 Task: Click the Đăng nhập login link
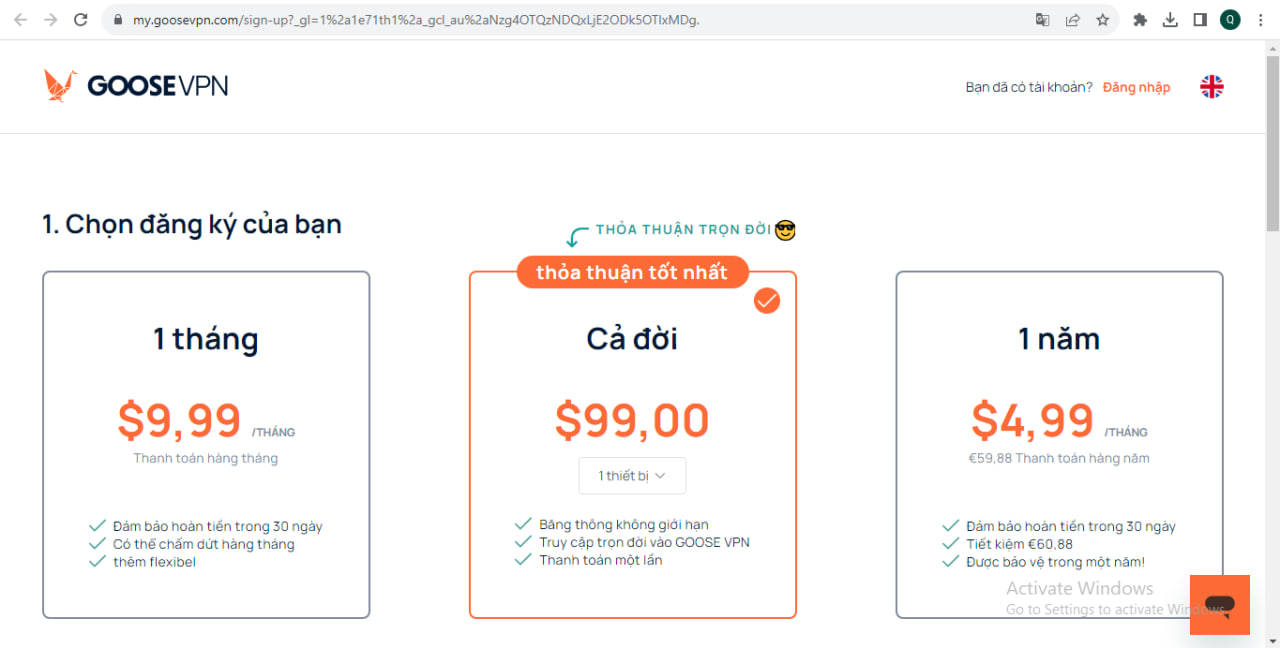click(1136, 87)
